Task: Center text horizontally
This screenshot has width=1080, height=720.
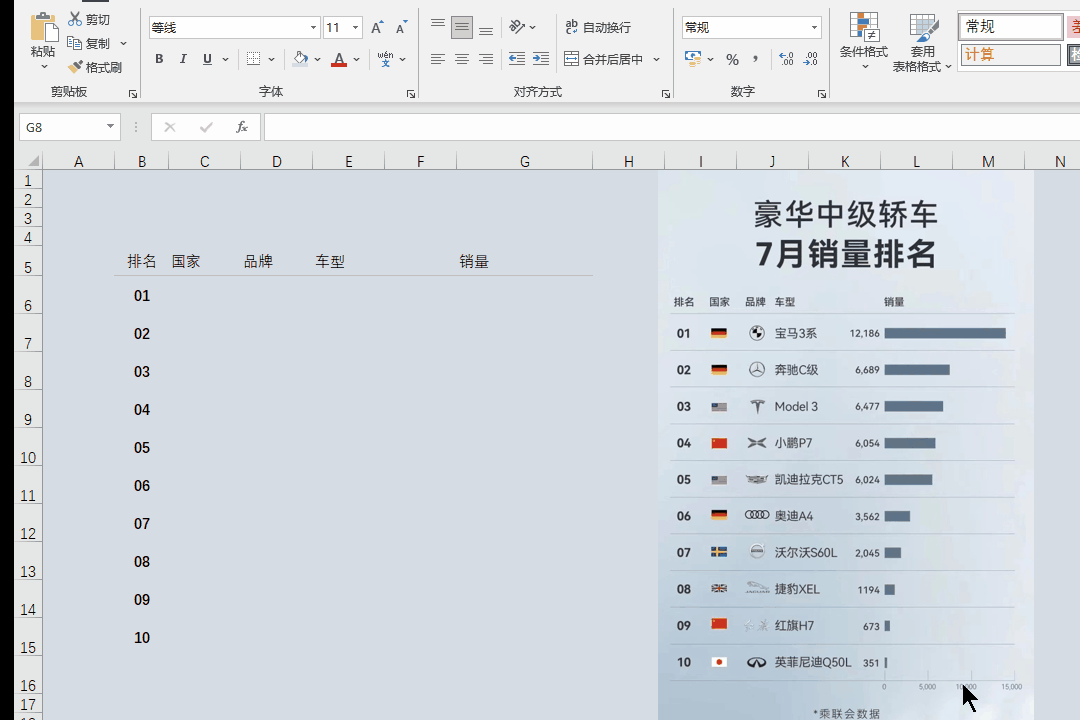Action: click(x=461, y=59)
